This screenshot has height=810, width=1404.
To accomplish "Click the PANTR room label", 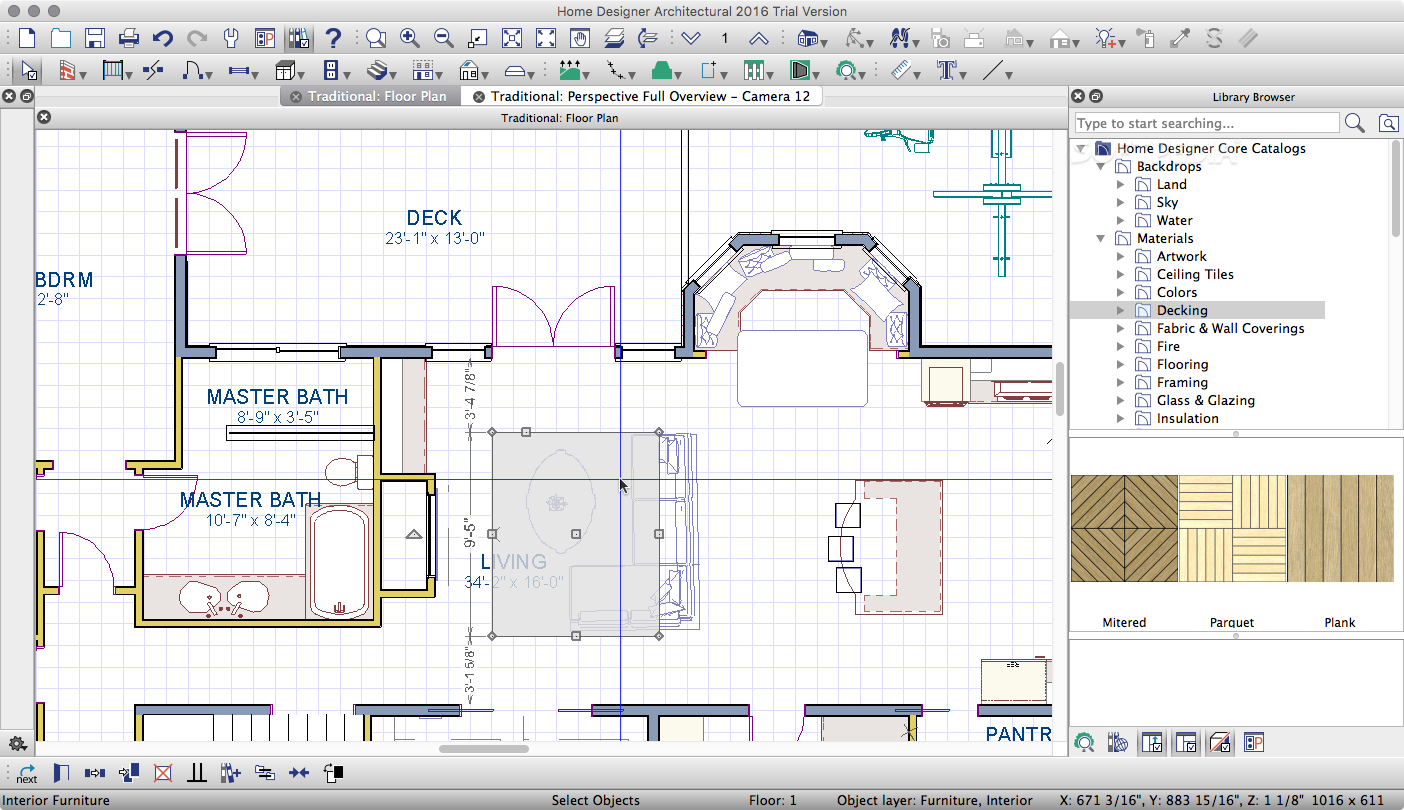I will (x=1018, y=734).
